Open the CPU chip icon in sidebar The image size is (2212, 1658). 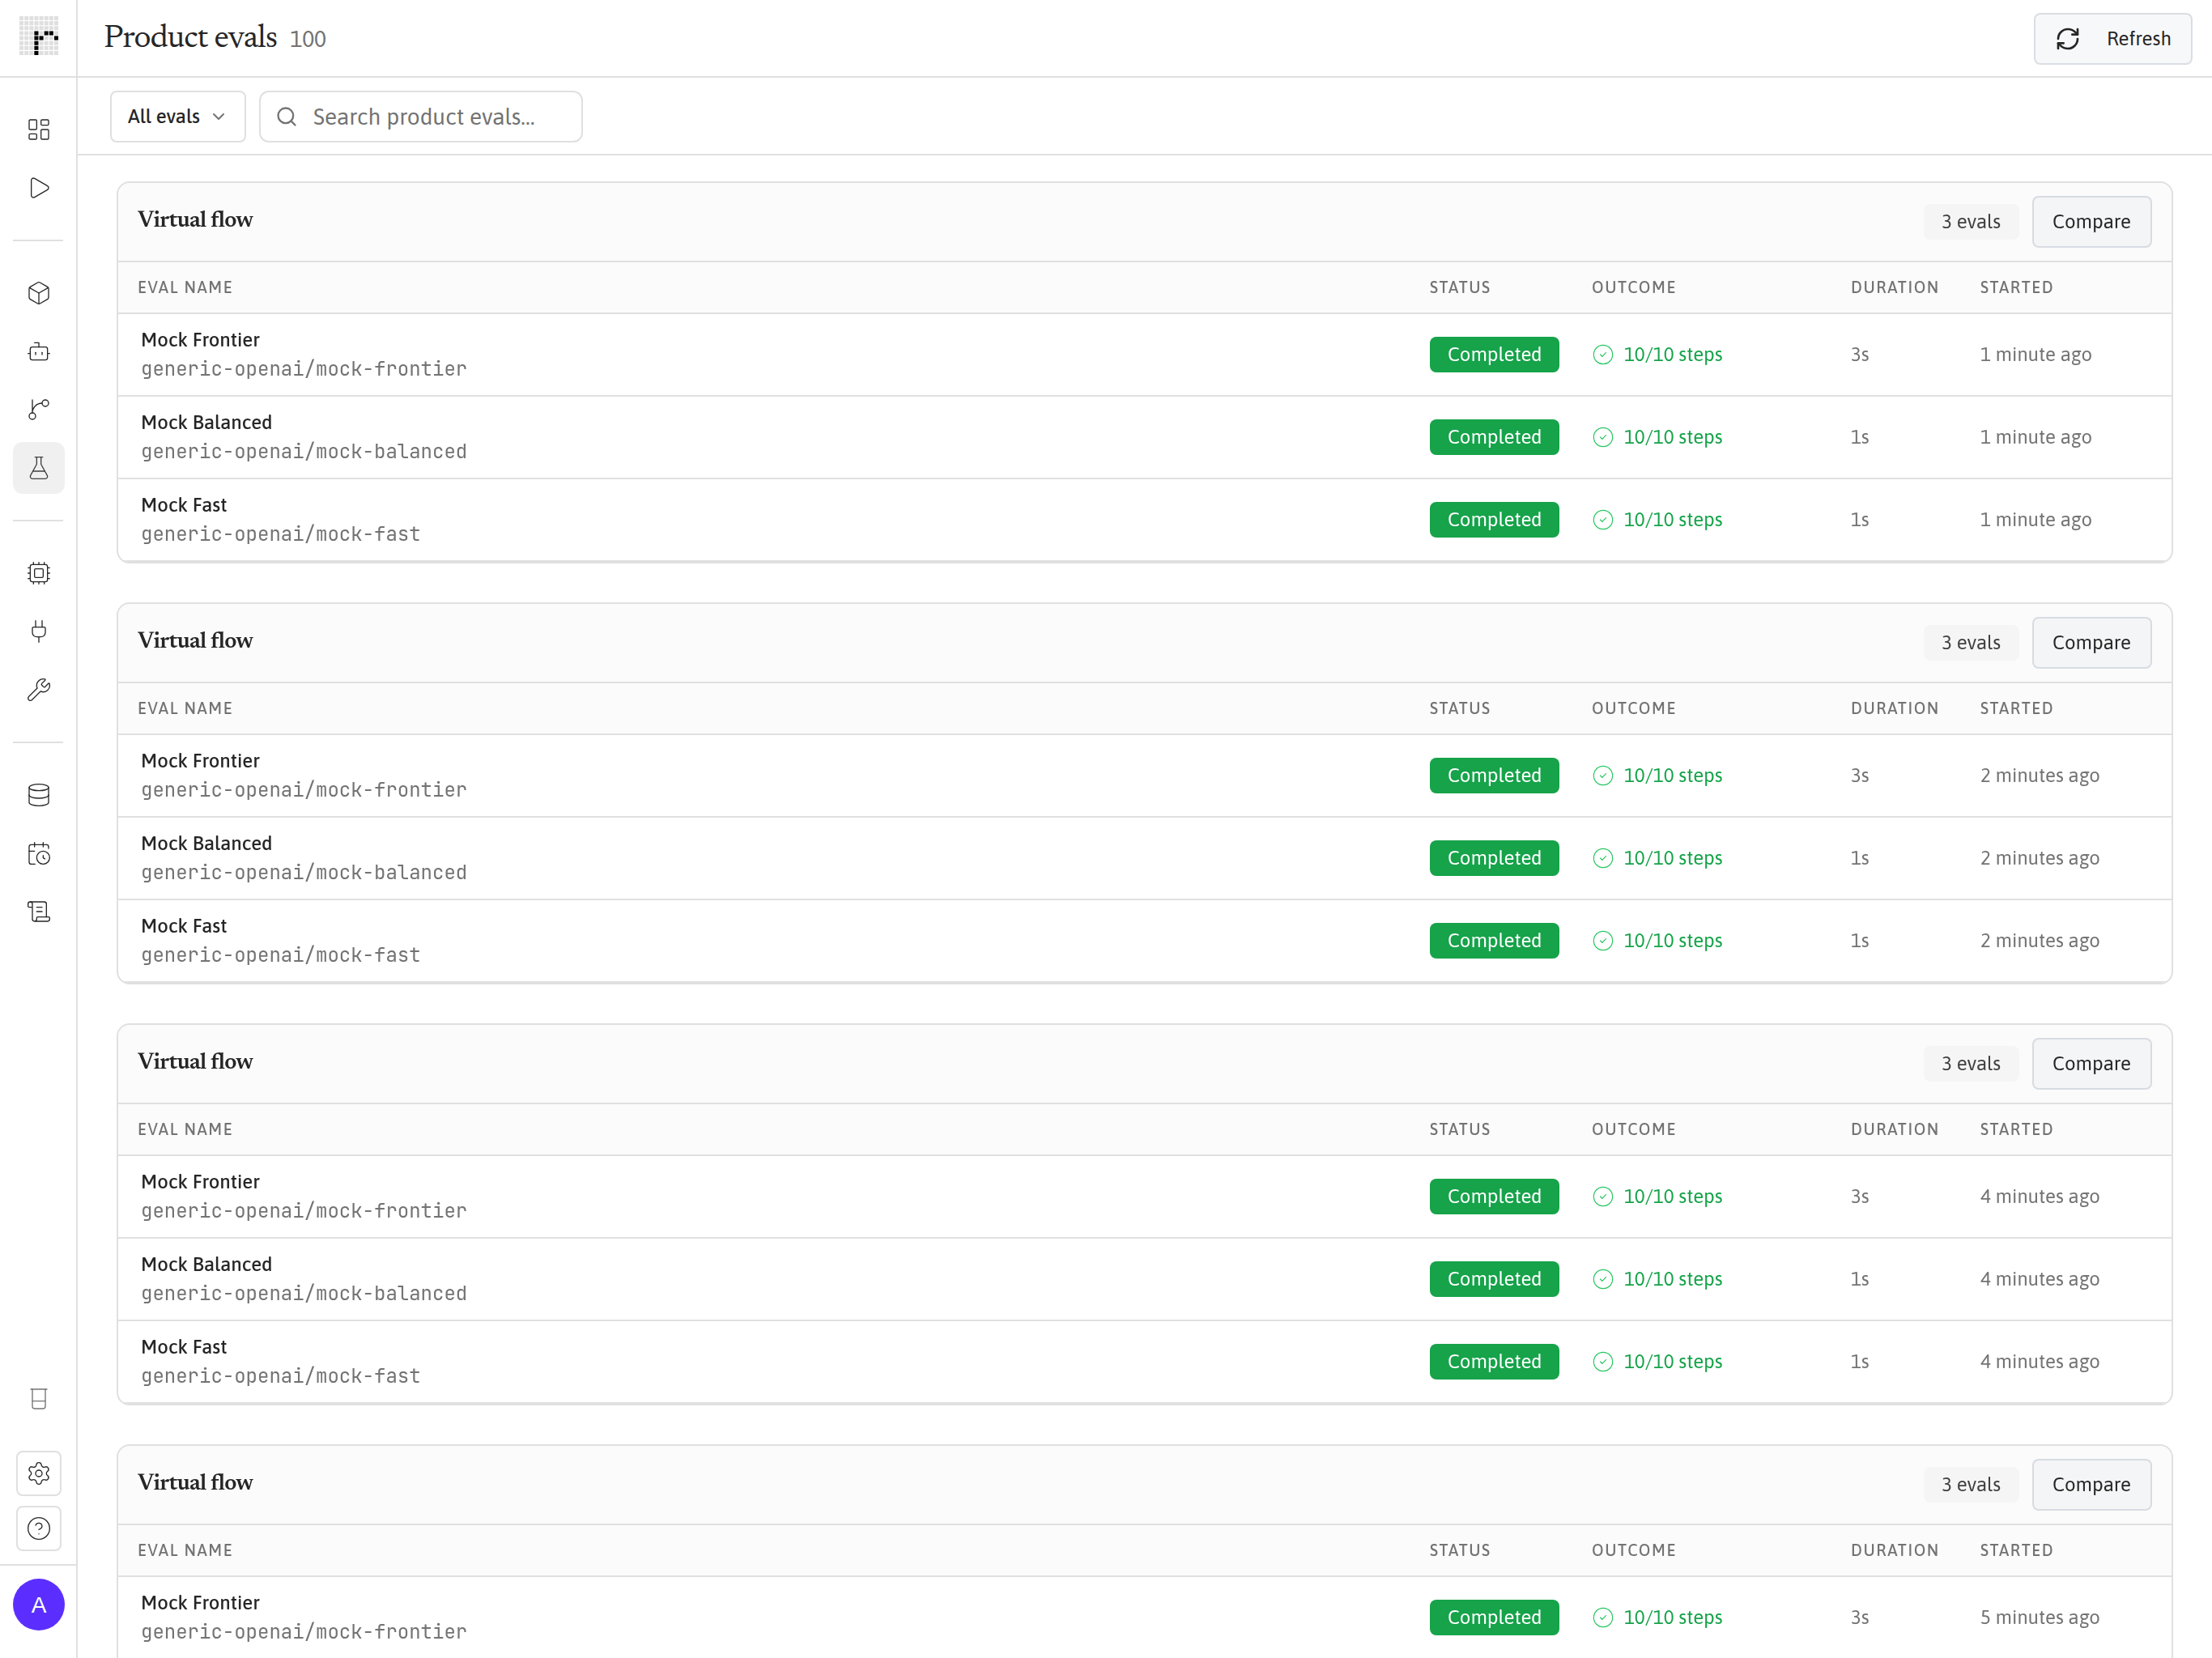pos(38,573)
